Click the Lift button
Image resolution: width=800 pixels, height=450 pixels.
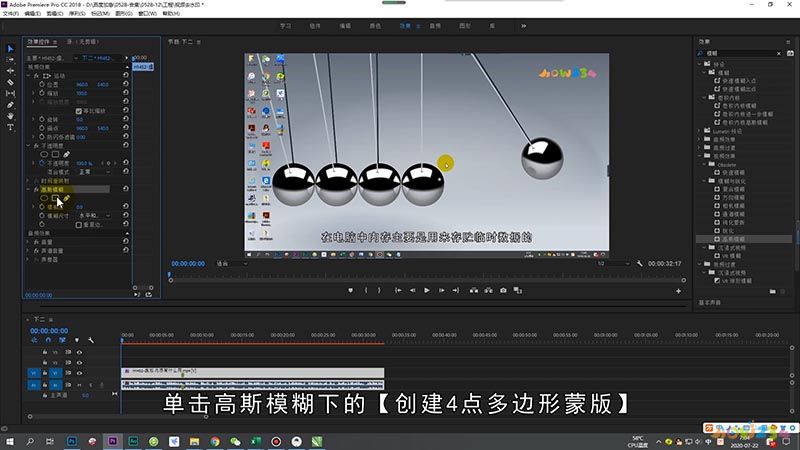tap(474, 290)
